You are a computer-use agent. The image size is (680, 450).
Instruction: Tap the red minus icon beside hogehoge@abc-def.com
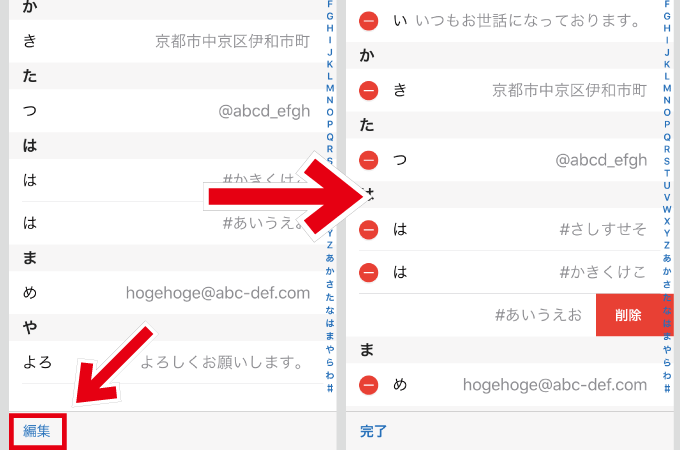coord(369,385)
